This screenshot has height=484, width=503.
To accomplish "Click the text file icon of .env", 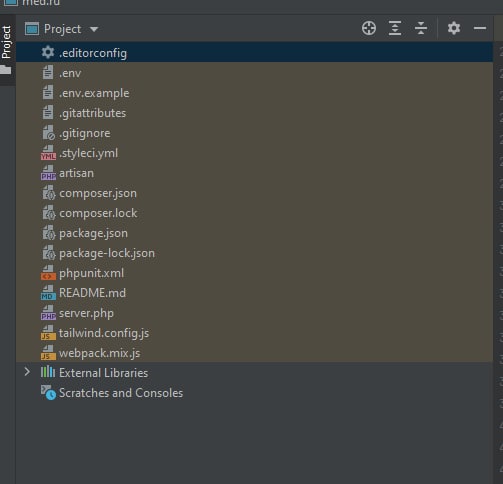I will click(x=48, y=72).
